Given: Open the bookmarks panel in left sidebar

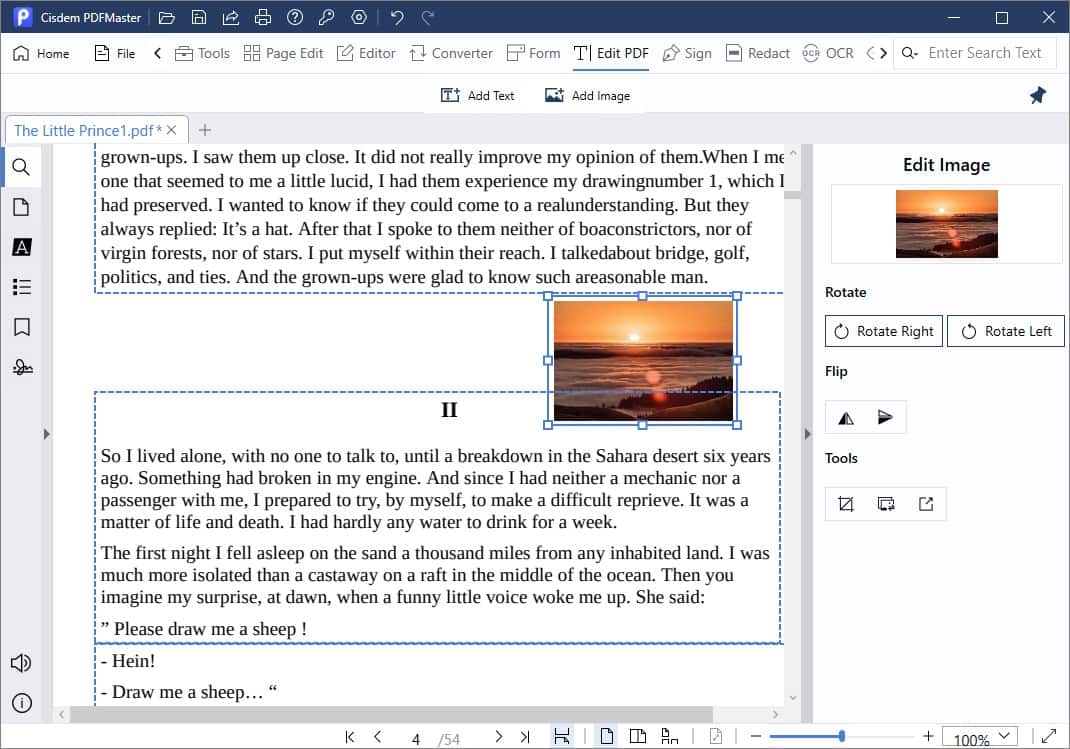Looking at the screenshot, I should [21, 327].
